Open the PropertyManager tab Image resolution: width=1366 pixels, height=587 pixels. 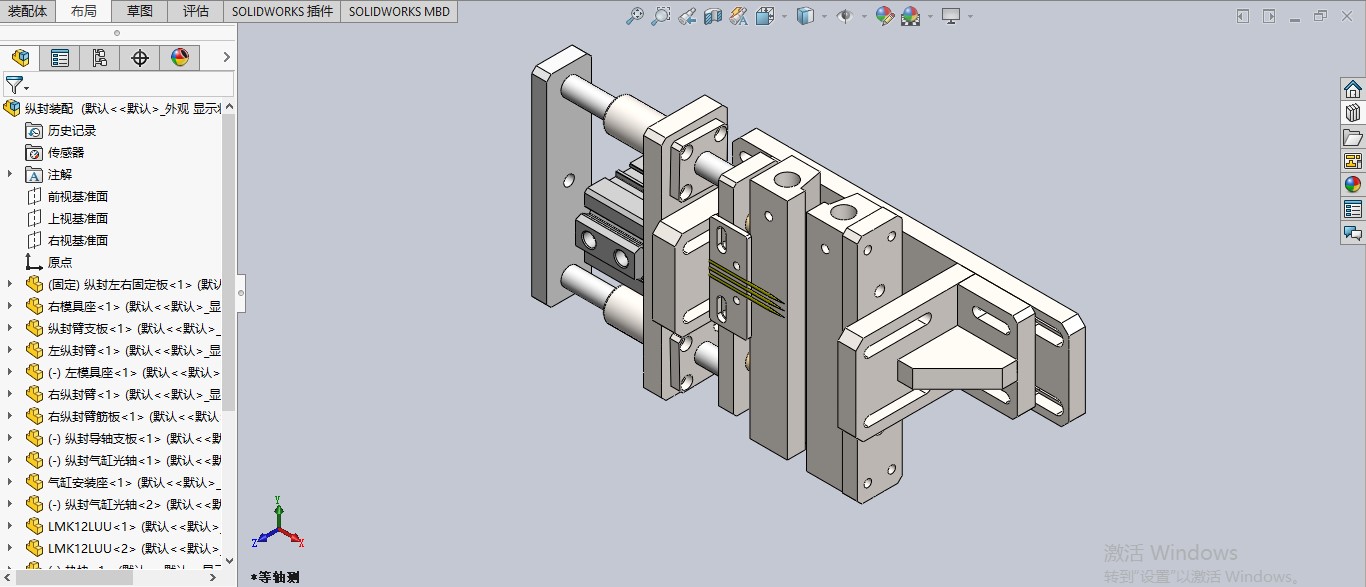pyautogui.click(x=60, y=58)
